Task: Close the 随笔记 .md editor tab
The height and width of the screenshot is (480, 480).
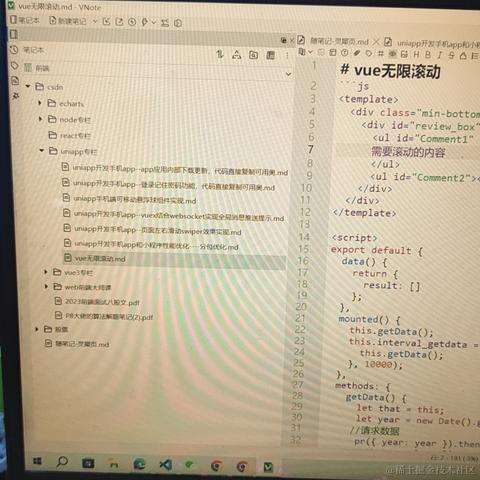Action: tap(376, 41)
